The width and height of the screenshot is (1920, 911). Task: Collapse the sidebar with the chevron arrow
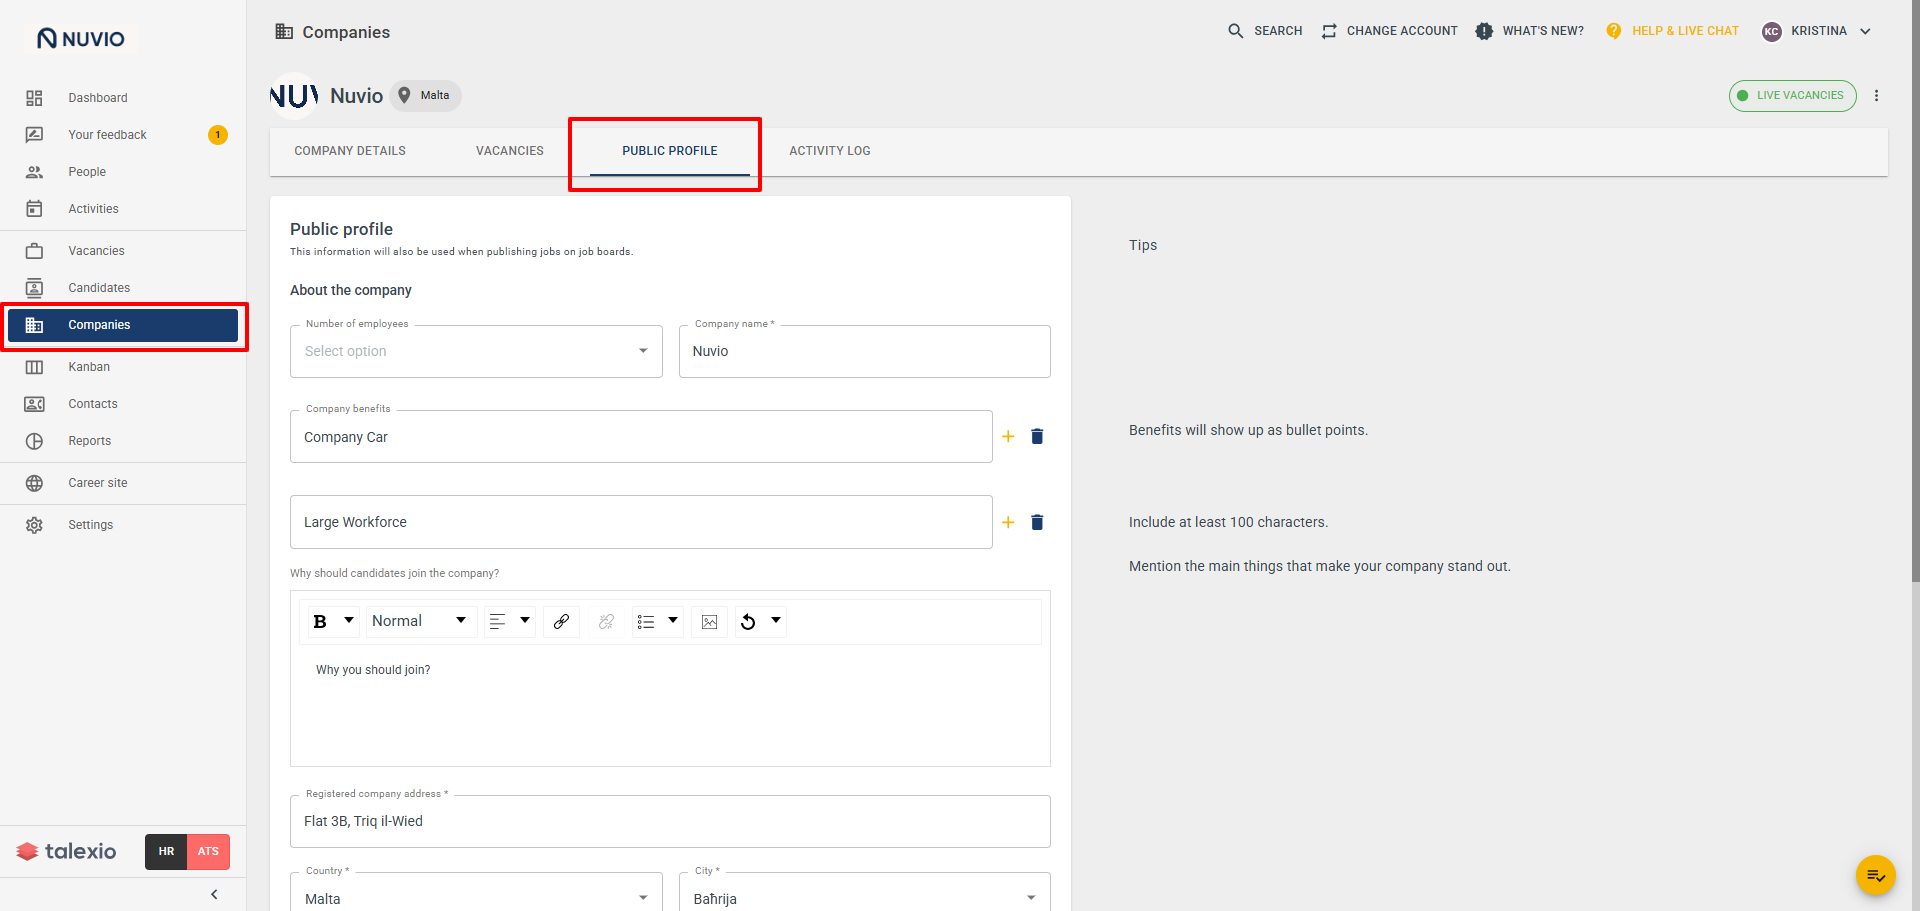(x=214, y=894)
